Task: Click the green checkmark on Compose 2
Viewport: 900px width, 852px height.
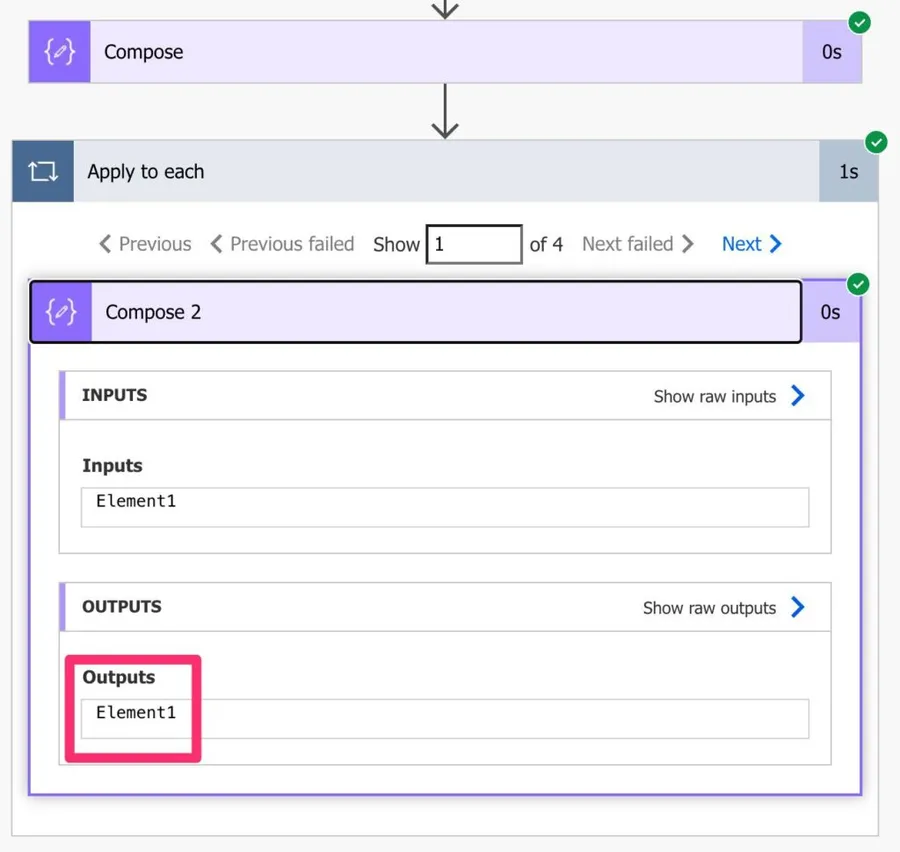Action: click(x=858, y=285)
